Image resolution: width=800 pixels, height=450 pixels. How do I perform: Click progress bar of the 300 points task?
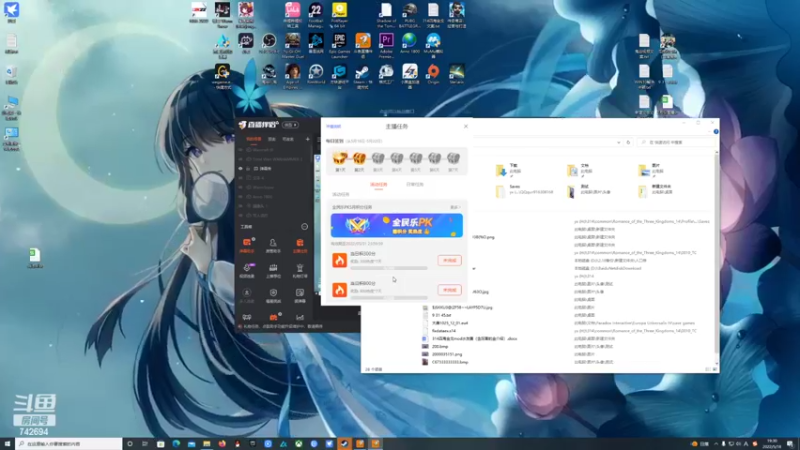pyautogui.click(x=389, y=268)
